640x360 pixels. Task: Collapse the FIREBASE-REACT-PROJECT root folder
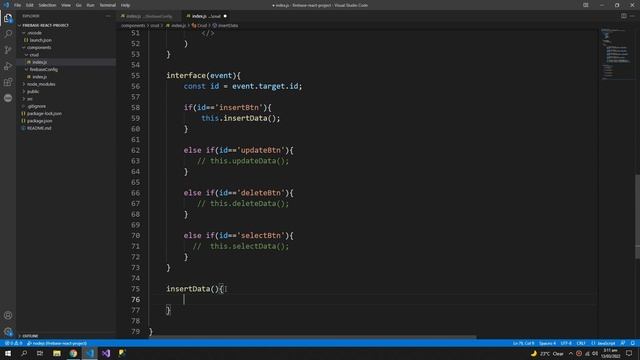coord(45,25)
